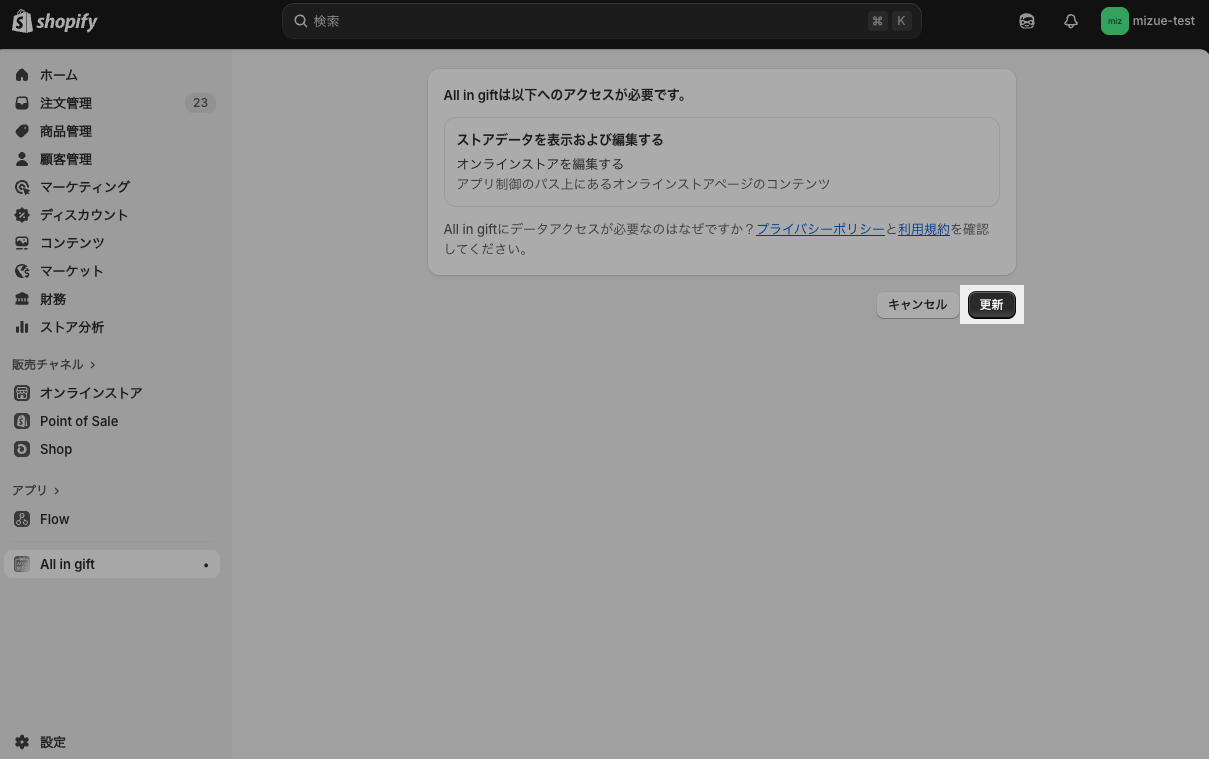
Task: Open the プライバシーポリシー link
Action: tap(820, 229)
